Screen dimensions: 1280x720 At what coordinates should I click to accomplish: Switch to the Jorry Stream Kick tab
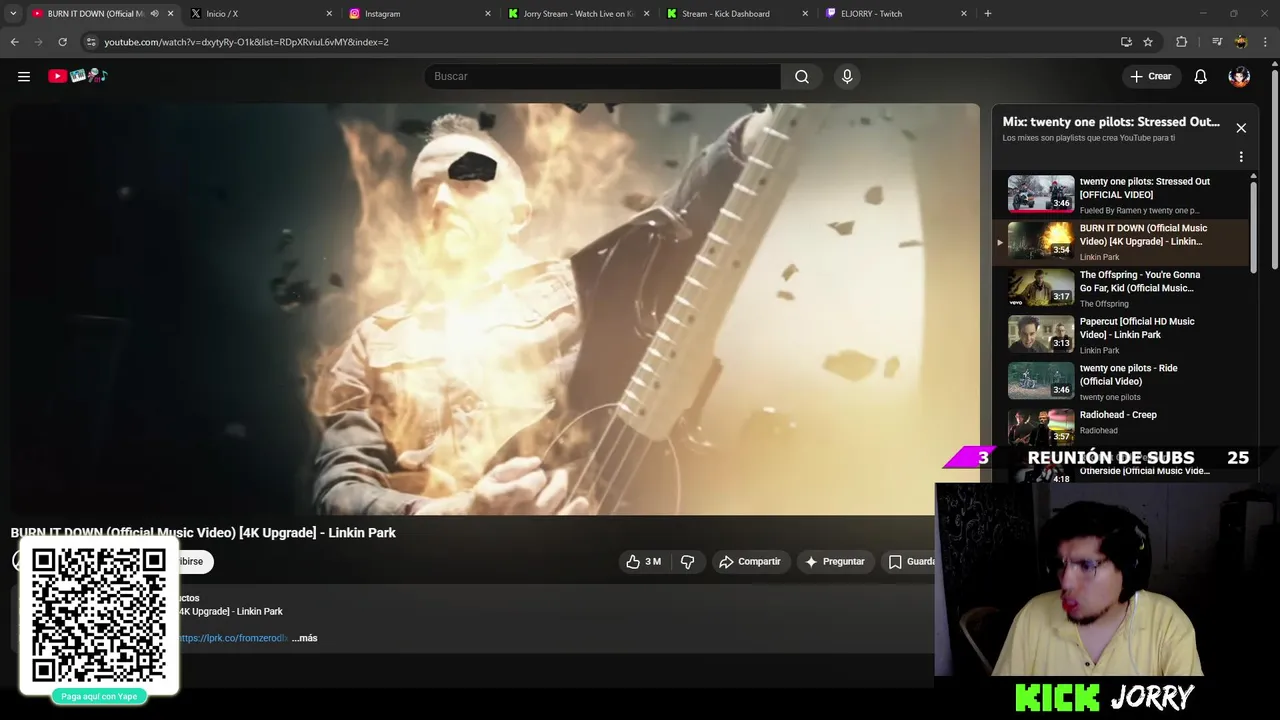[x=578, y=14]
